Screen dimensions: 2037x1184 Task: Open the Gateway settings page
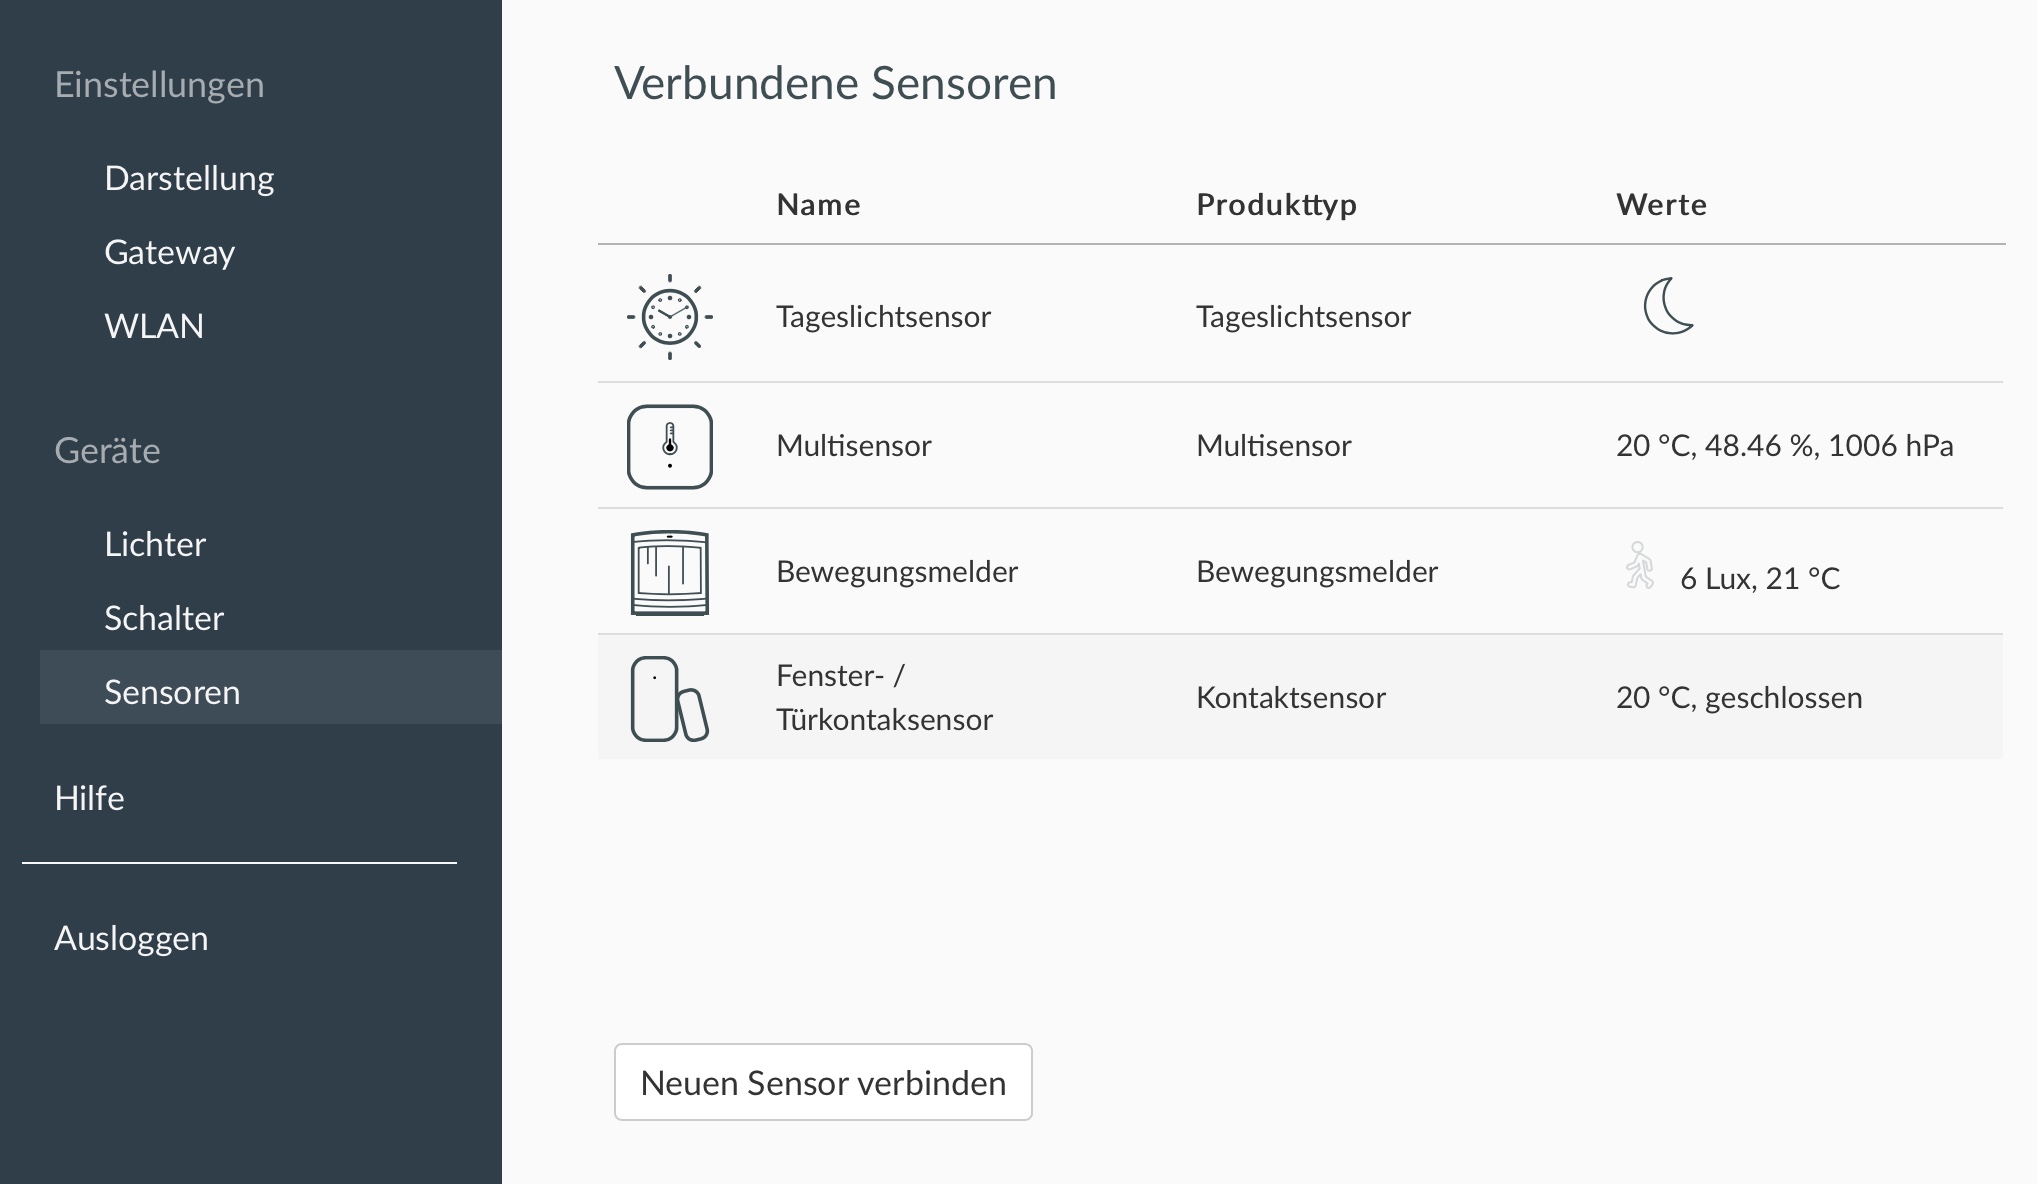click(170, 252)
